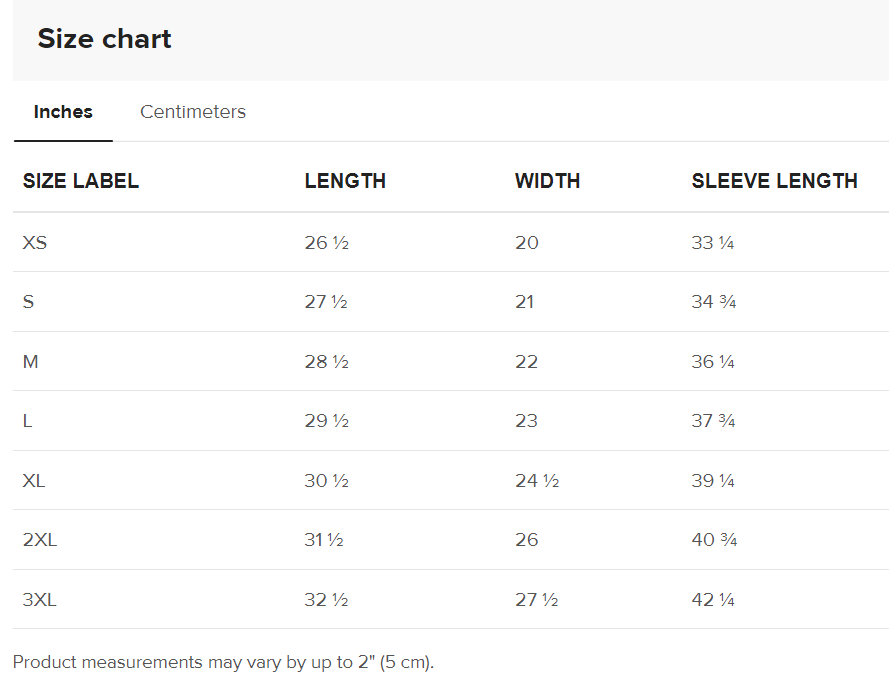Select the S size row label
Screen dimensions: 889x682
(28, 302)
